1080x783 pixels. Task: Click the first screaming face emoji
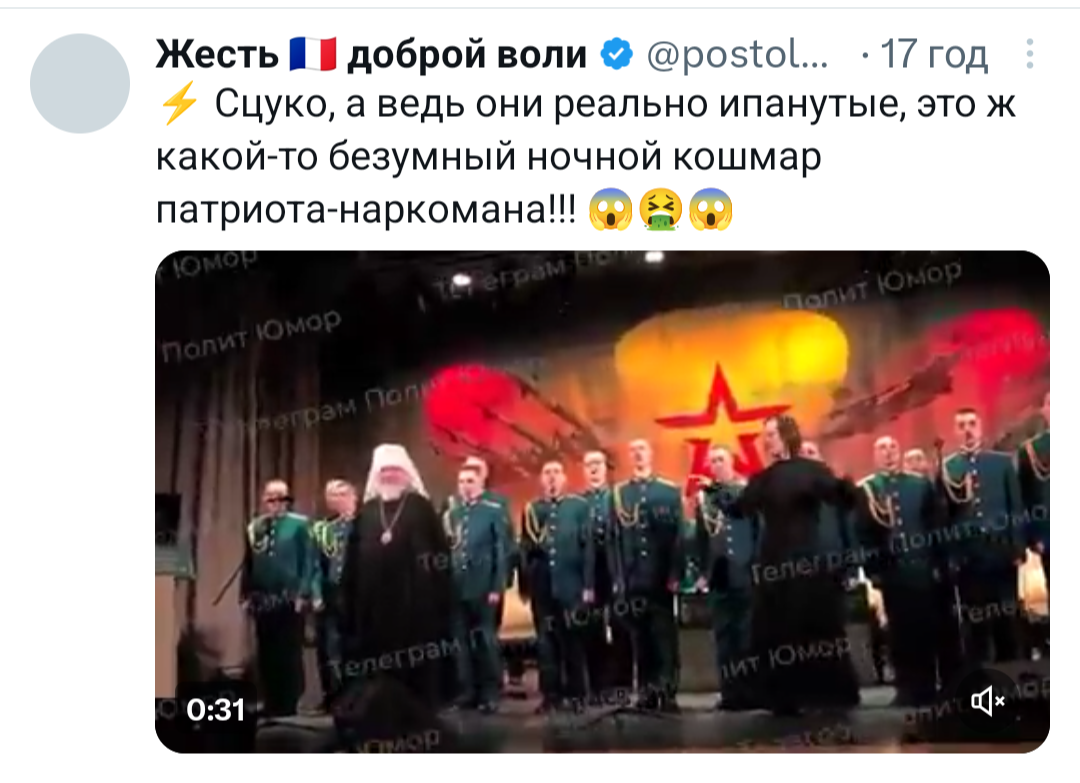pos(610,209)
